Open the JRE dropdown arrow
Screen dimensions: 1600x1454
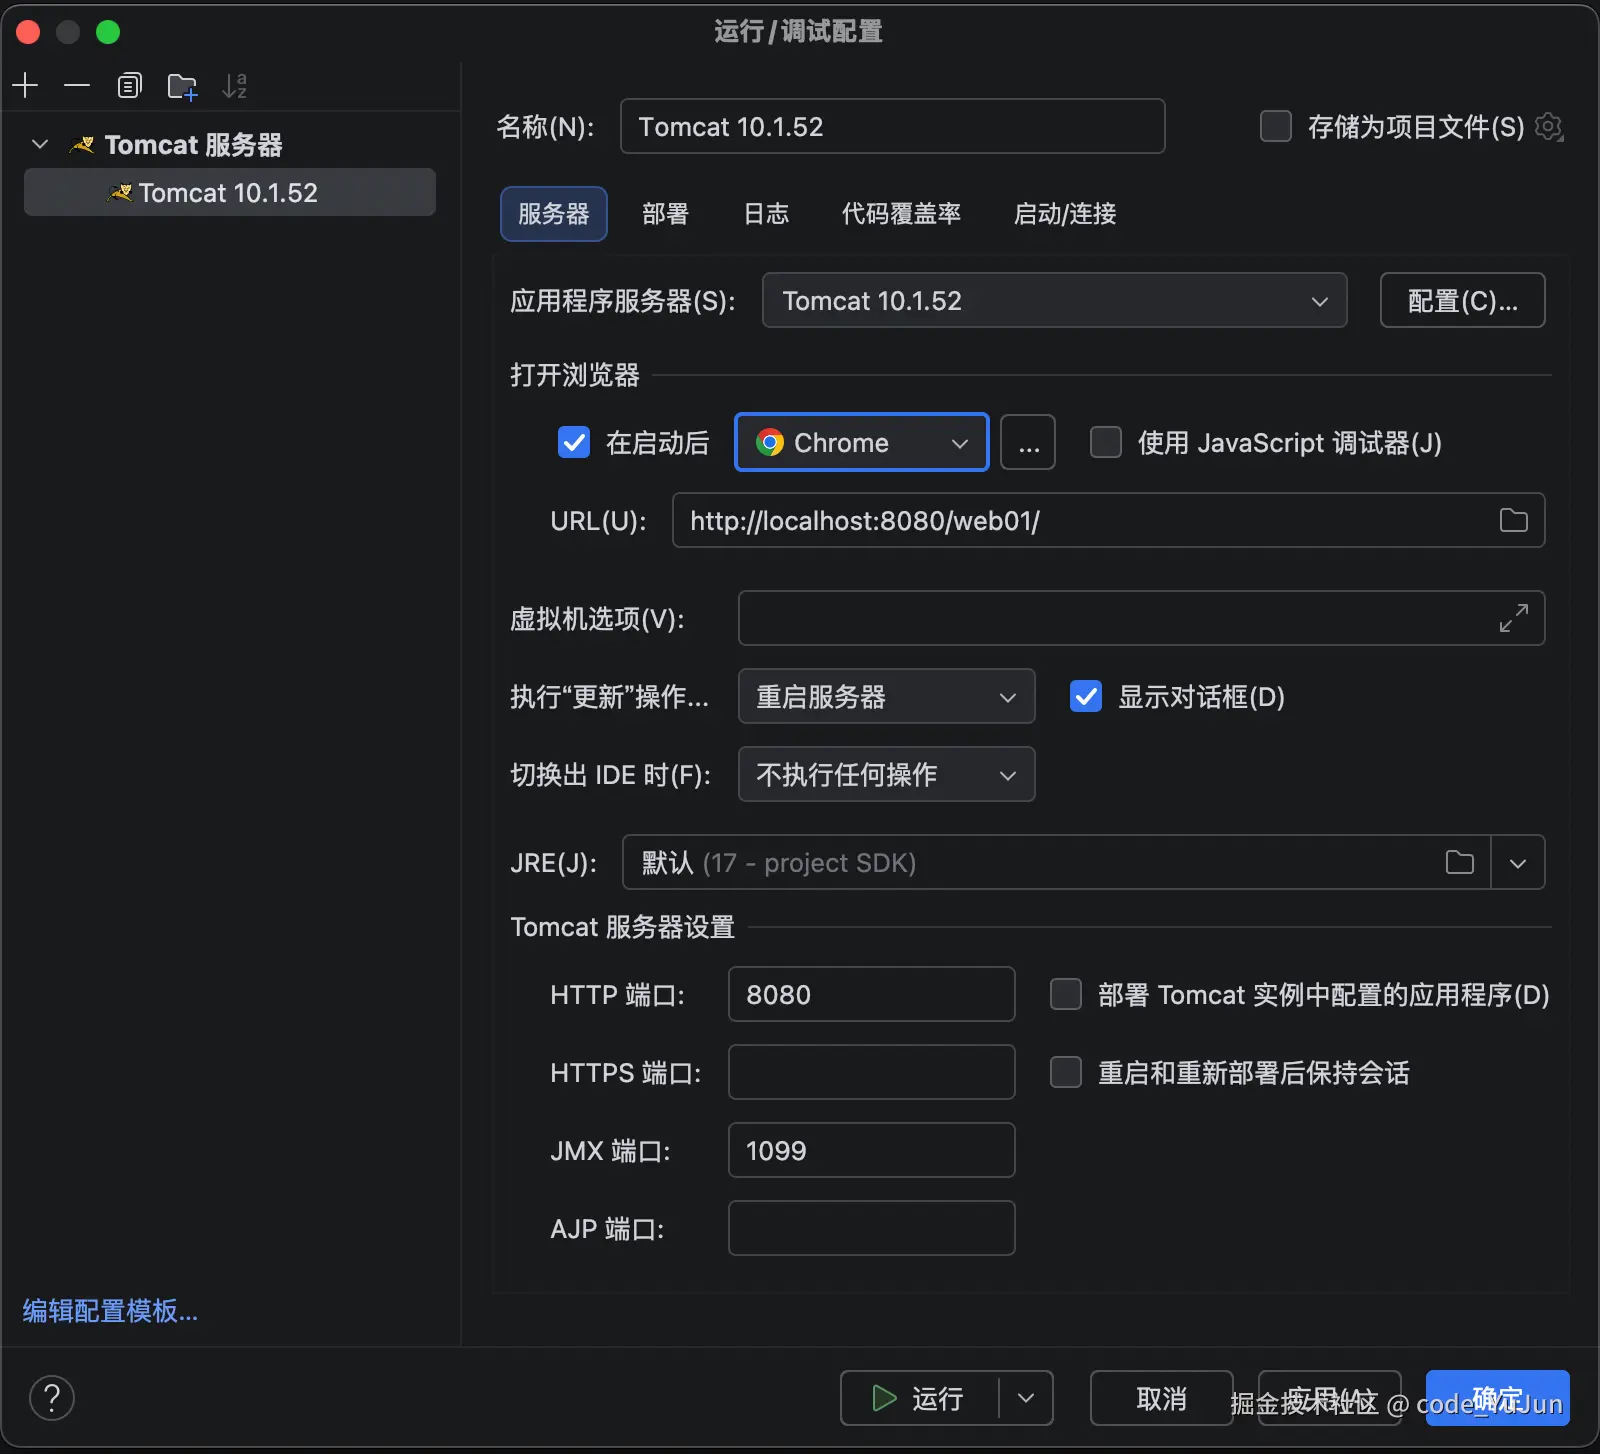[x=1518, y=862]
